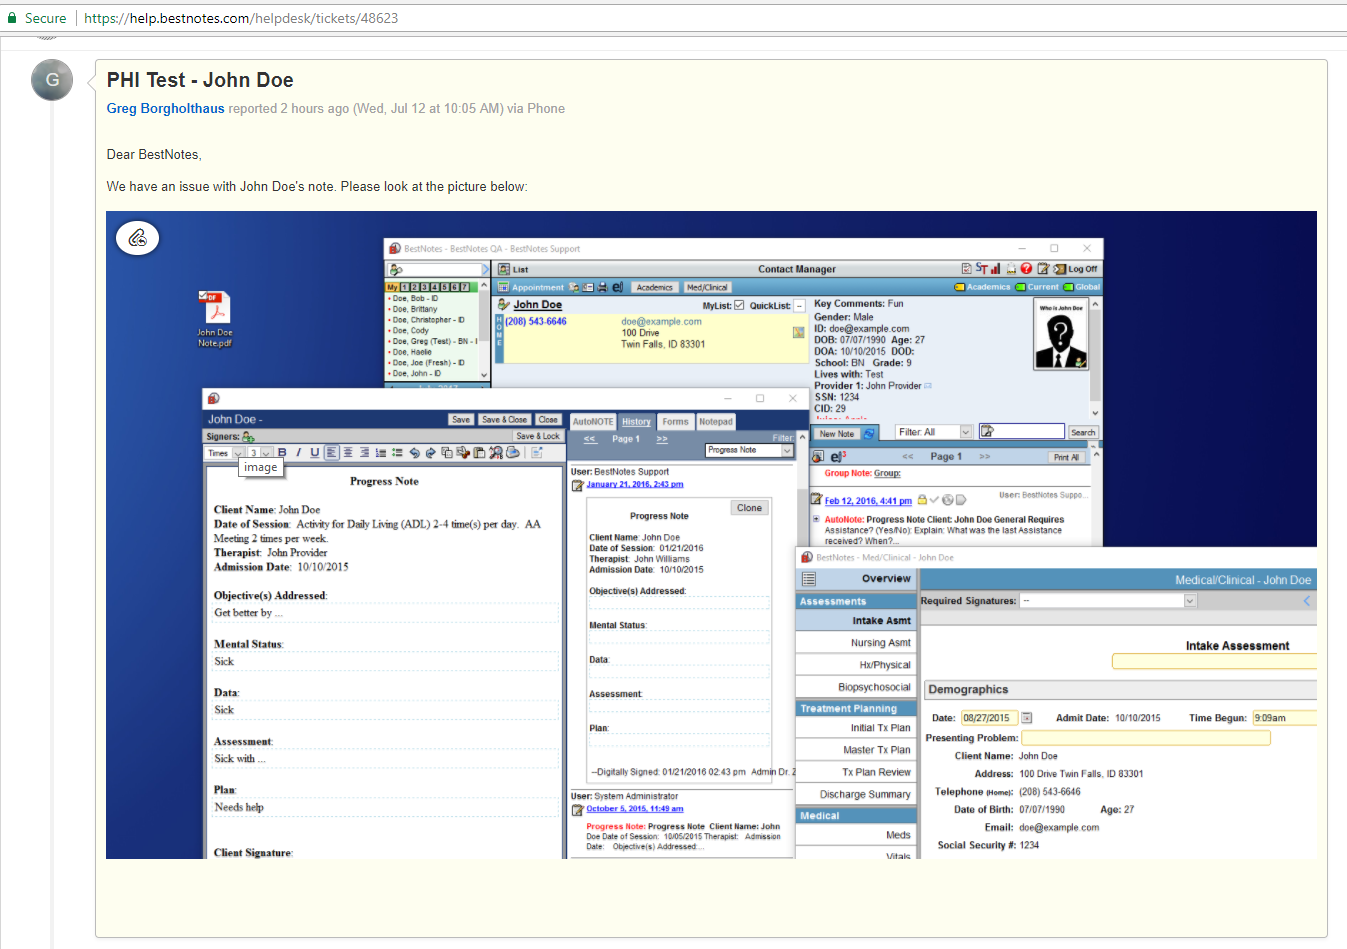1347x949 pixels.
Task: Click the Save & Close button
Action: [x=504, y=420]
